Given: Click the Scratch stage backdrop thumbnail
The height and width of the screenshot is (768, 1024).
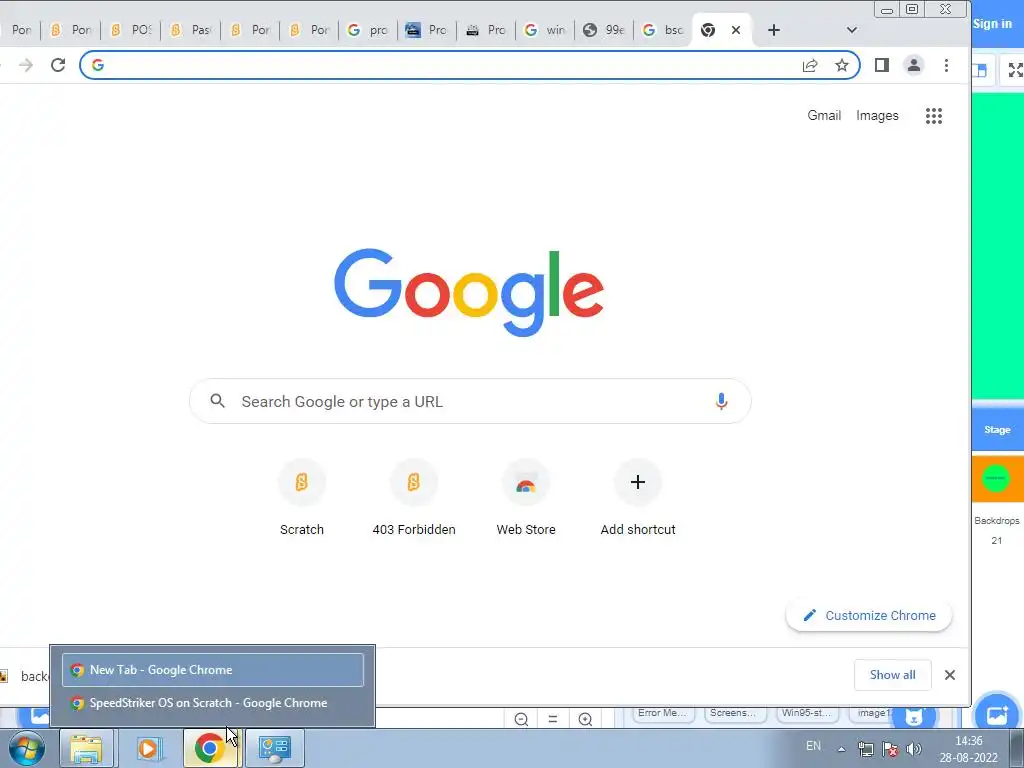Looking at the screenshot, I should tap(997, 479).
